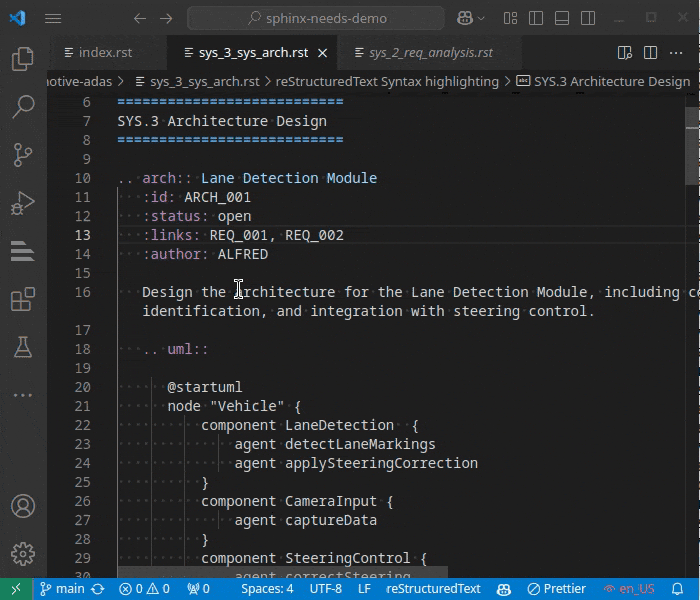Image resolution: width=700 pixels, height=600 pixels.
Task: Open Copilot chat icon in title bar
Action: point(465,18)
